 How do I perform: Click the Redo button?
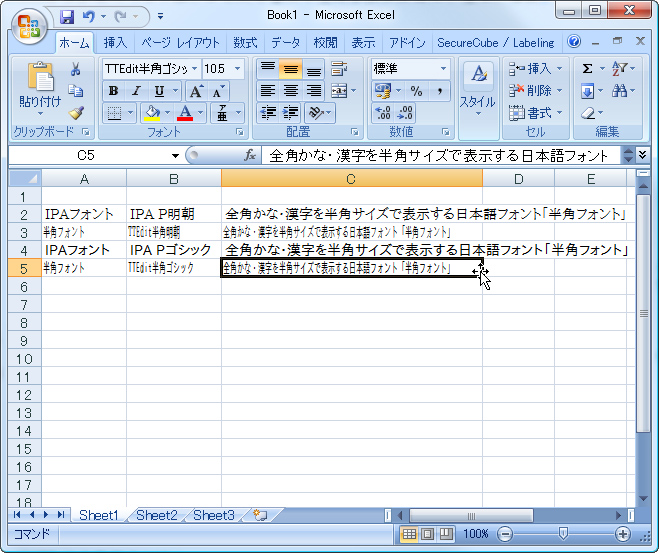[121, 16]
